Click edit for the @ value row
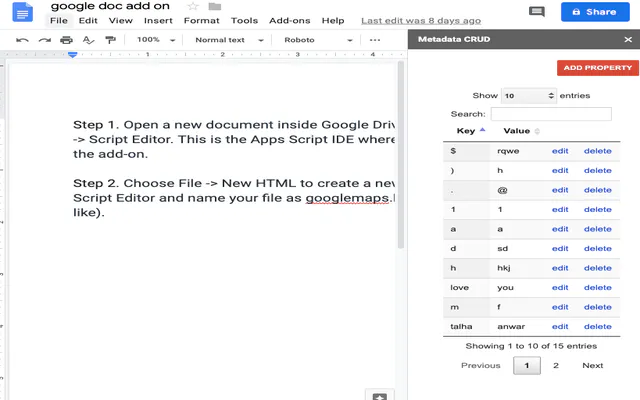The image size is (640, 400). pyautogui.click(x=560, y=190)
